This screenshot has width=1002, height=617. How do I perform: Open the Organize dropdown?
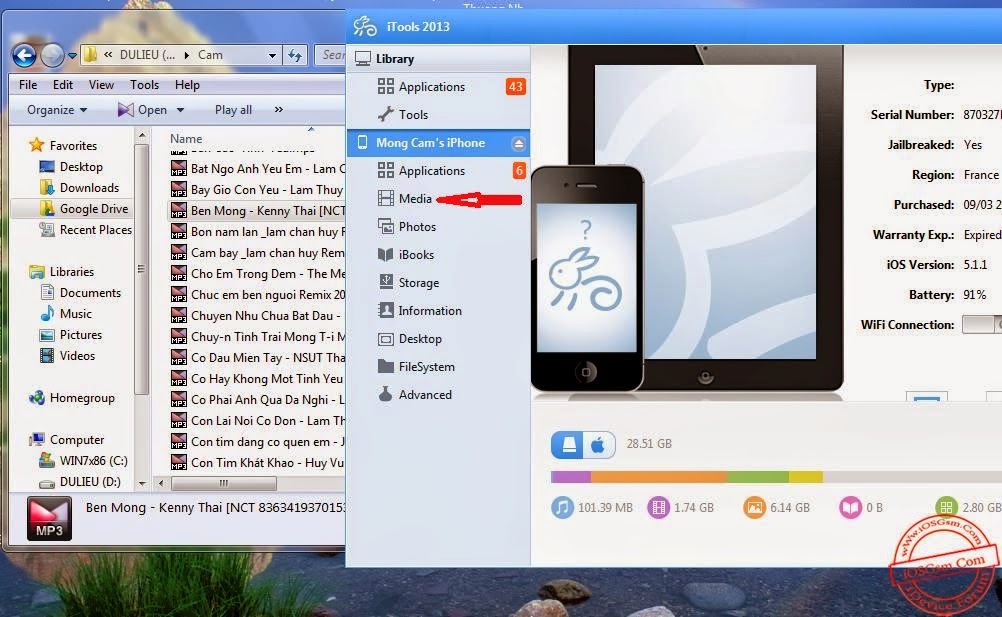[56, 110]
